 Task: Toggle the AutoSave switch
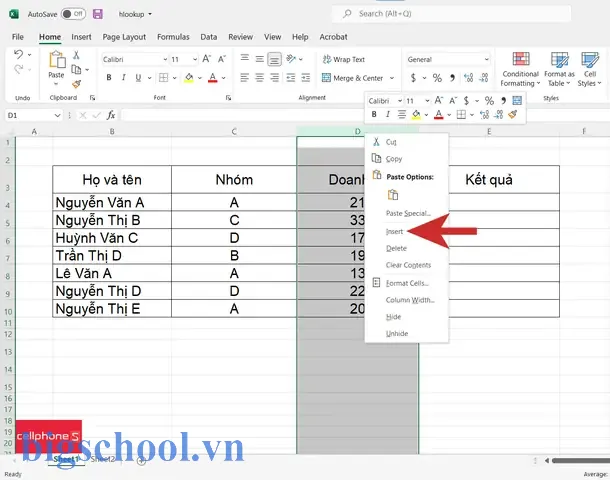73,14
